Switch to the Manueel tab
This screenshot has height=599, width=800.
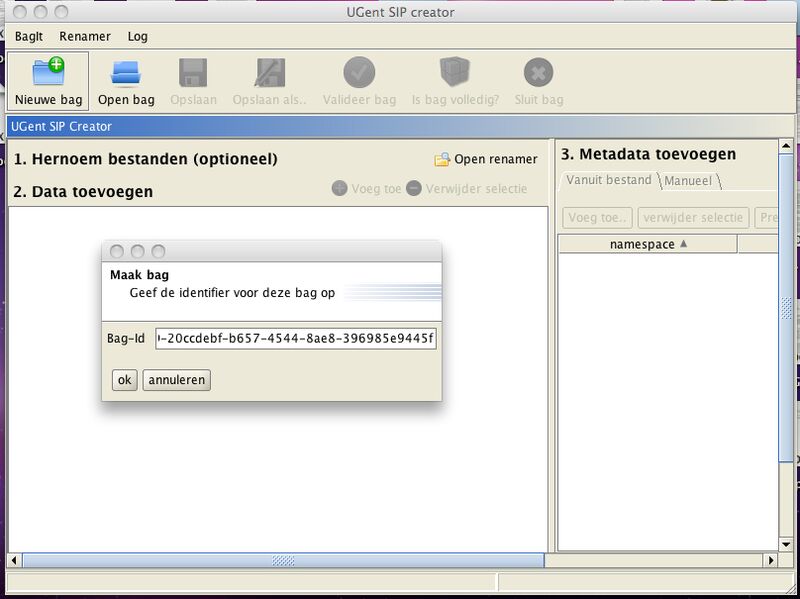690,181
